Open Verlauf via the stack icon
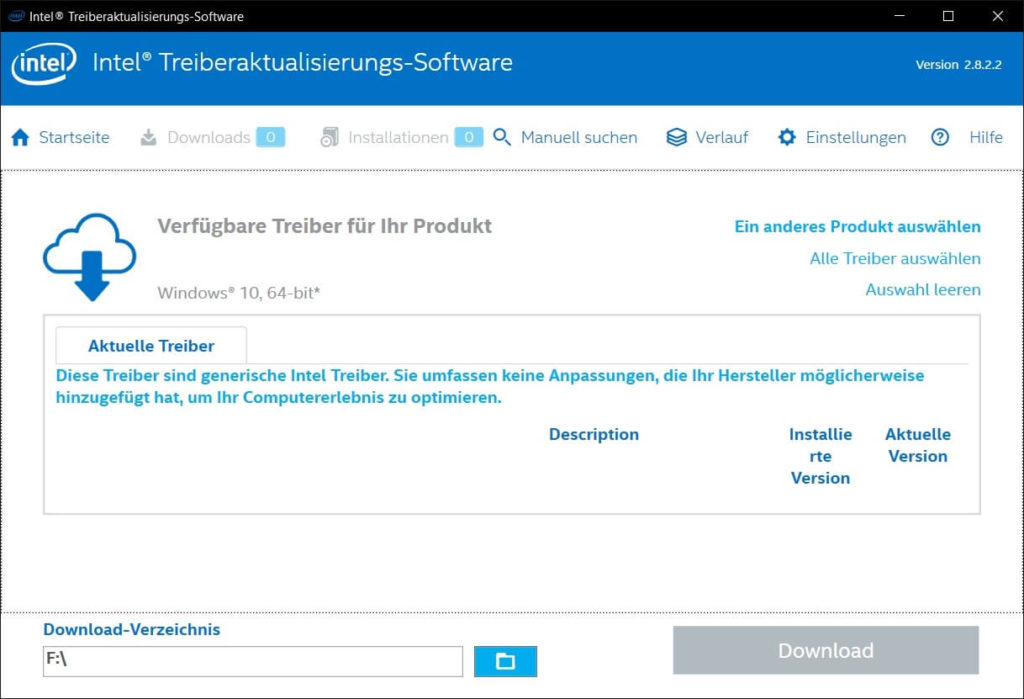1024x699 pixels. (677, 138)
